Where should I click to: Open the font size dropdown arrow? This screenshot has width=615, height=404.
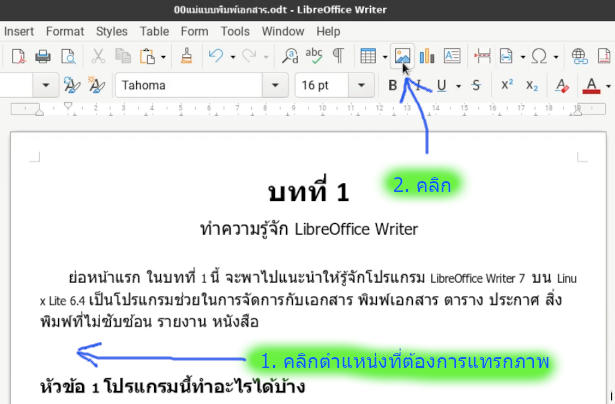tap(361, 85)
